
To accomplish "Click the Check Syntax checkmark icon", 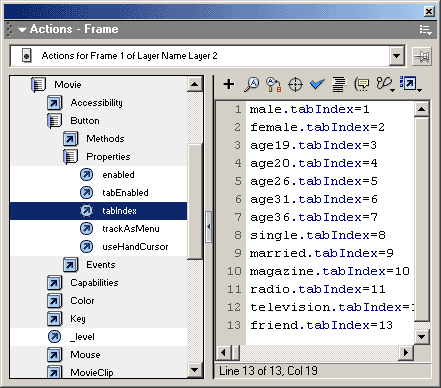I will (x=317, y=84).
